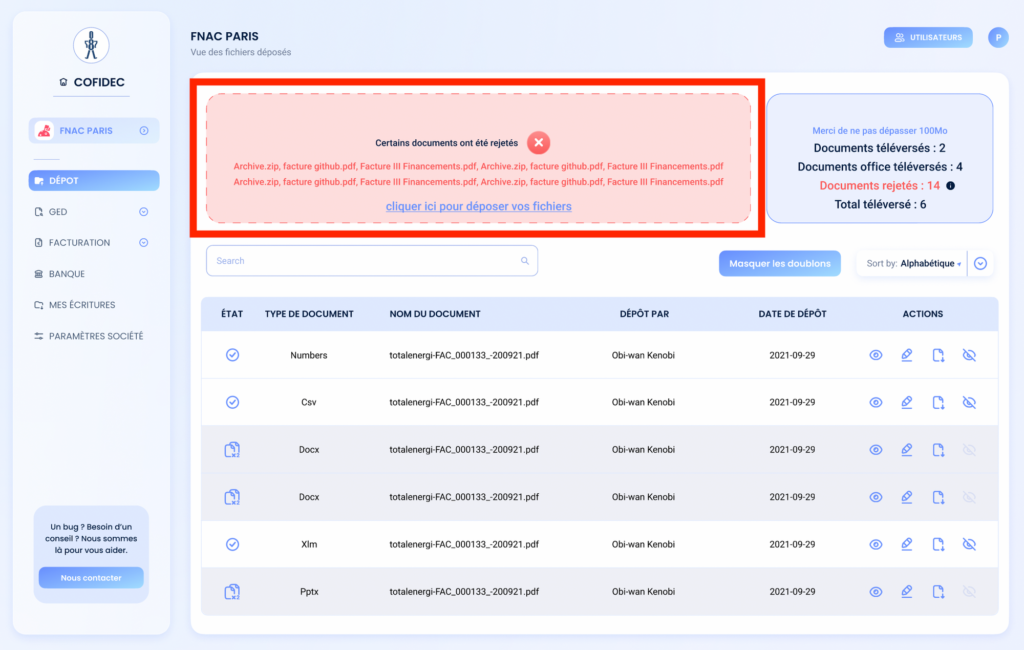
Task: Toggle visibility of the second Docx row
Action: pyautogui.click(x=969, y=496)
